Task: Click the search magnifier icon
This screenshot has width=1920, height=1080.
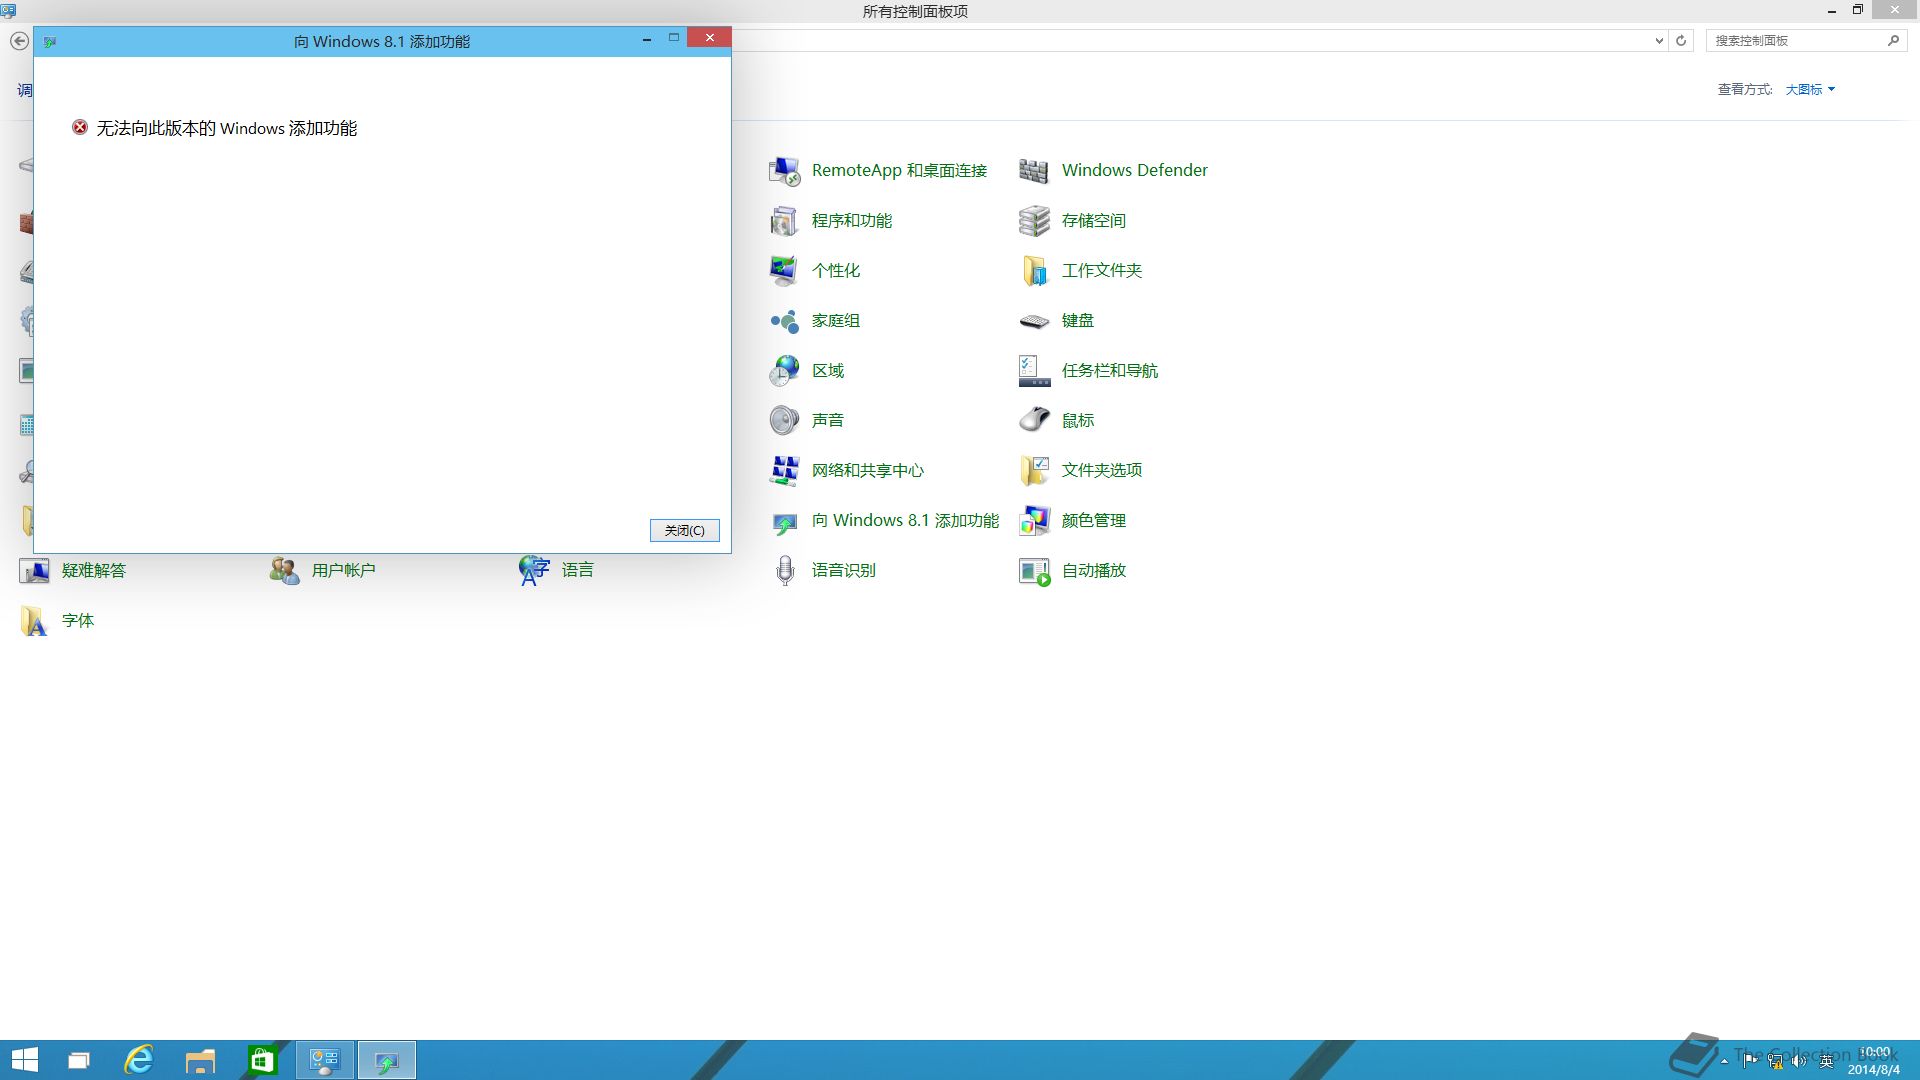Action: coord(1893,41)
